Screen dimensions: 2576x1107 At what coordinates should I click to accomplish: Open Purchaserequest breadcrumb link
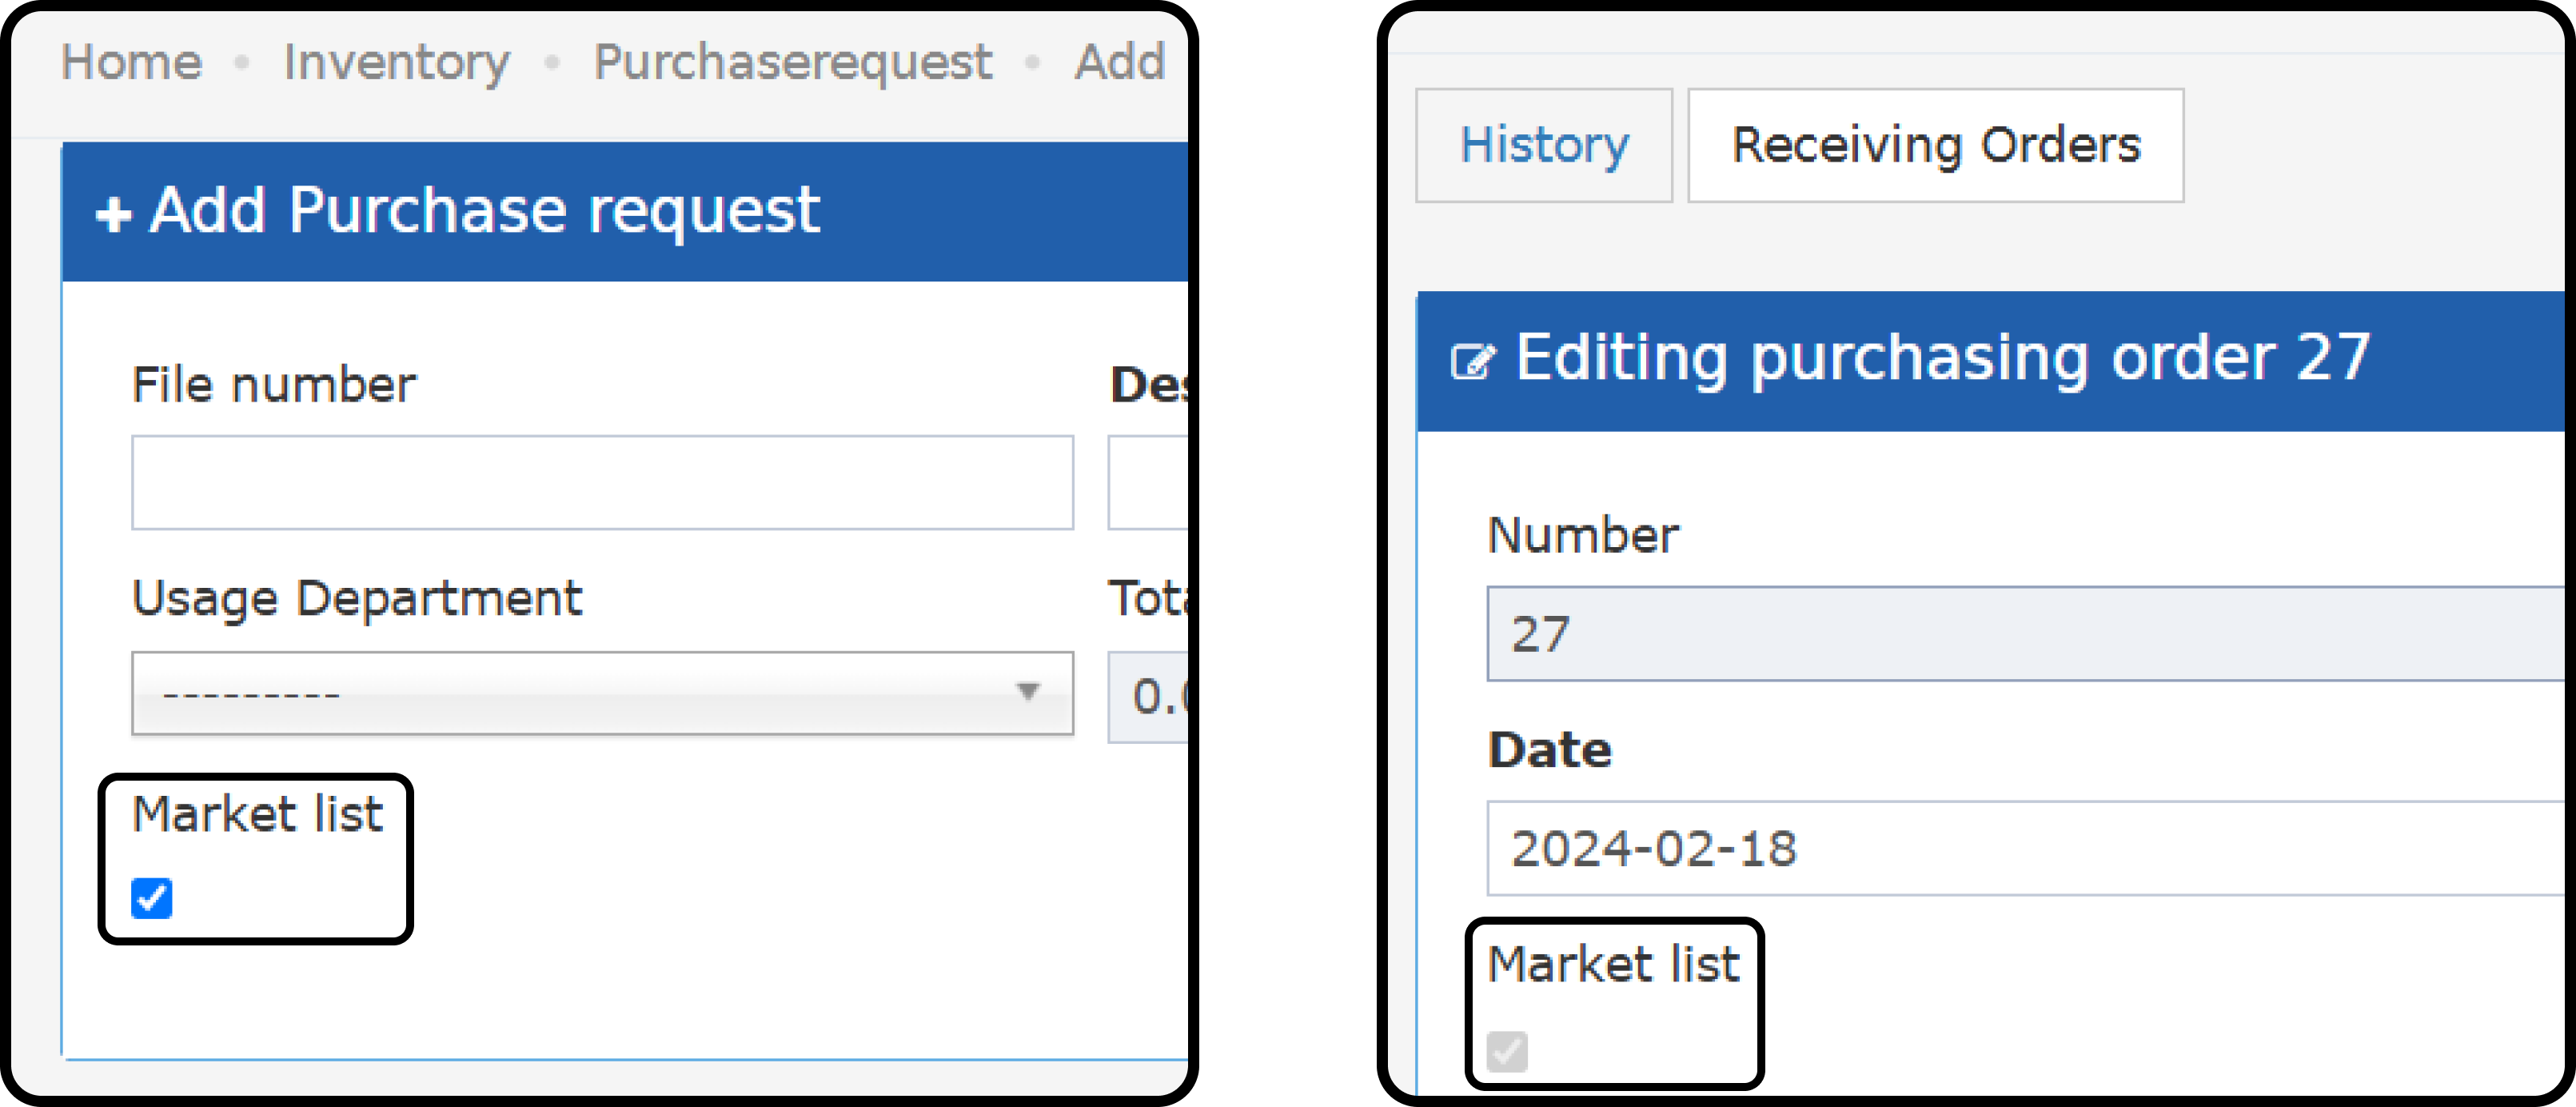(x=793, y=62)
